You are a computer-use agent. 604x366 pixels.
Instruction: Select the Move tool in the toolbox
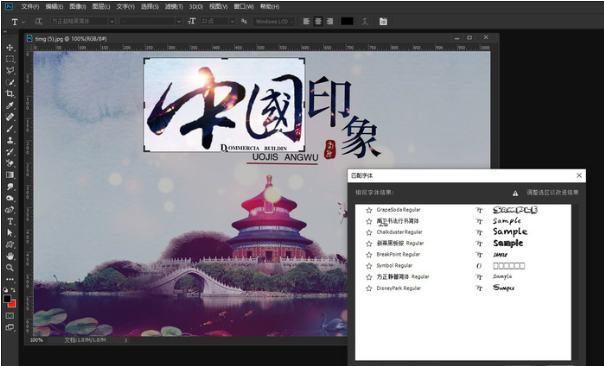(x=10, y=48)
